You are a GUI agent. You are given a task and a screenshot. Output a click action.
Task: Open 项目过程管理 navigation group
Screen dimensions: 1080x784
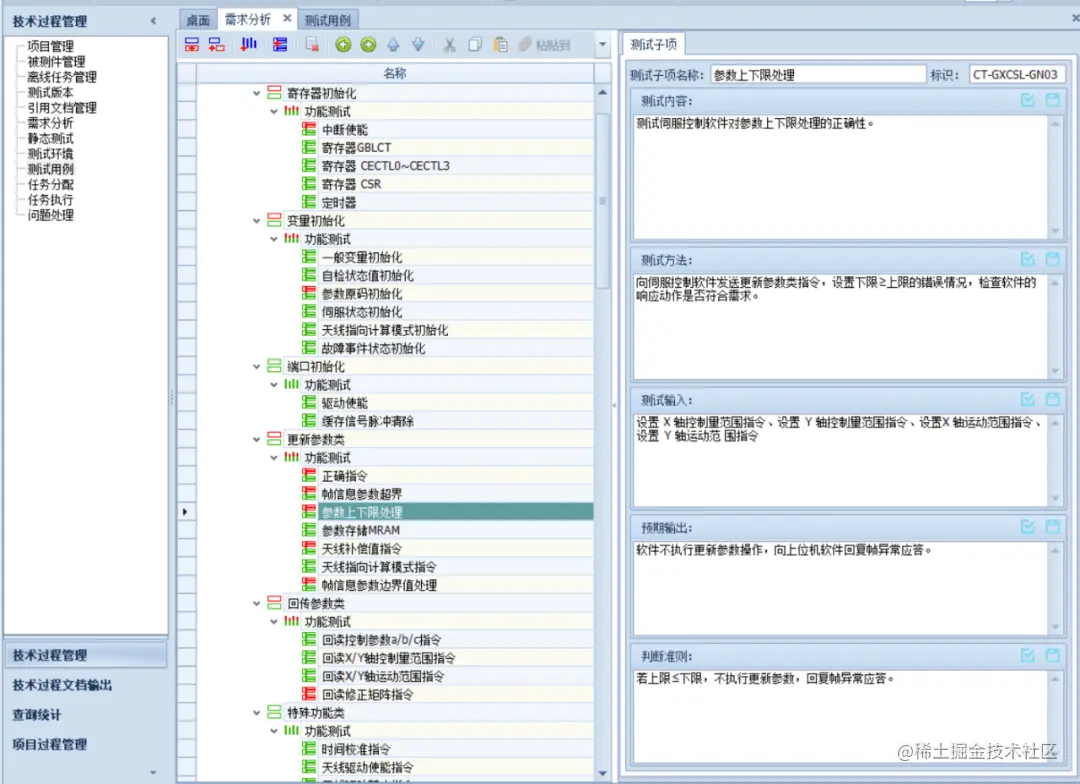coord(50,744)
